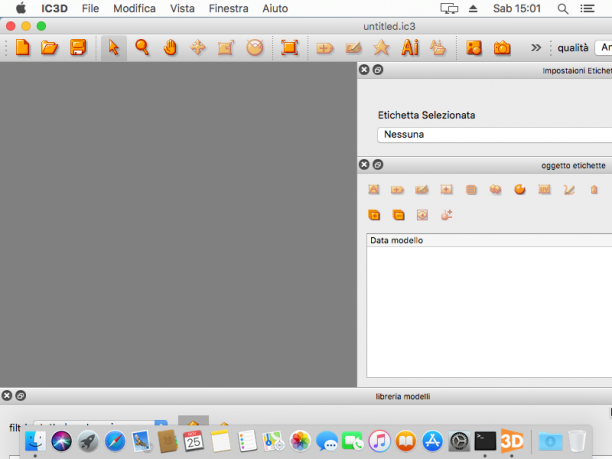This screenshot has height=459, width=612.
Task: Click the cube minus icon in oggetto etichette
Action: click(398, 215)
